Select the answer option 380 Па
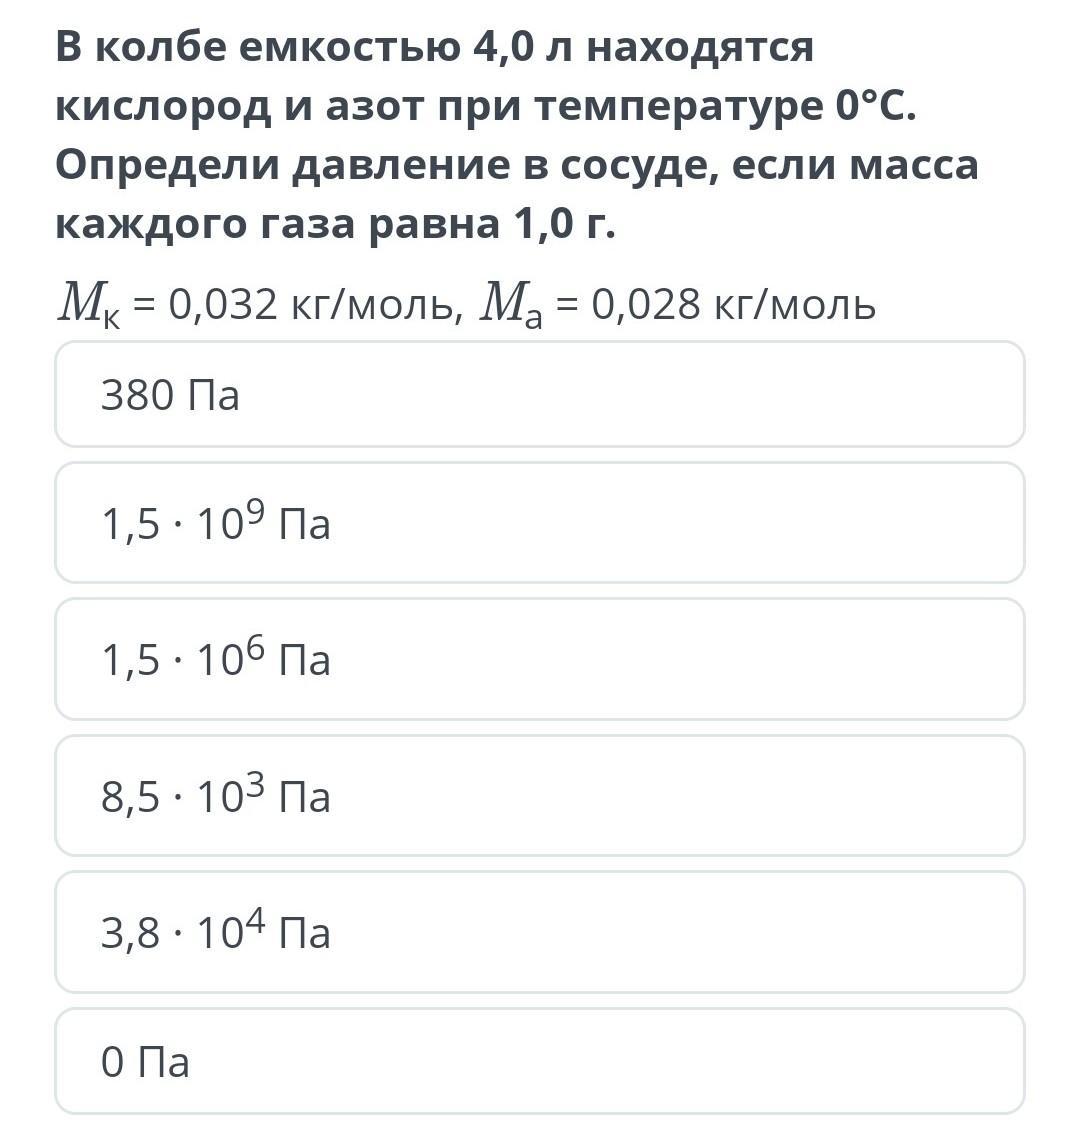Screen dimensions: 1080x1144 point(539,395)
